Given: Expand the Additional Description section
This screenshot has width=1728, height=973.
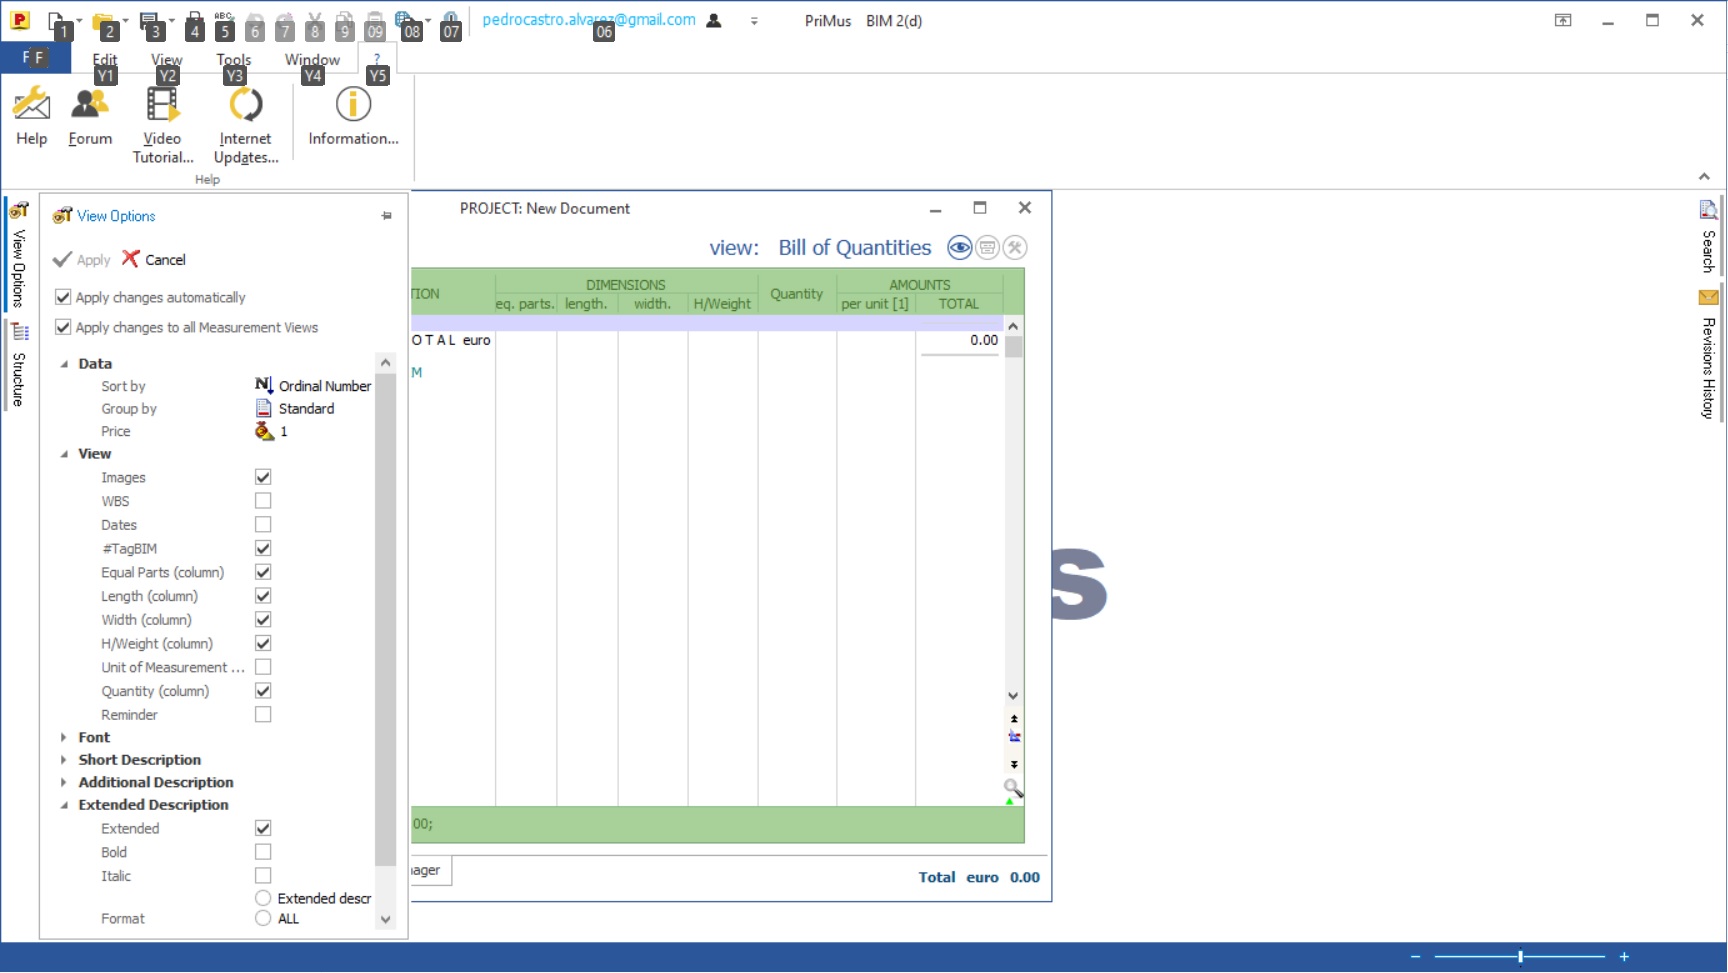Looking at the screenshot, I should point(64,782).
